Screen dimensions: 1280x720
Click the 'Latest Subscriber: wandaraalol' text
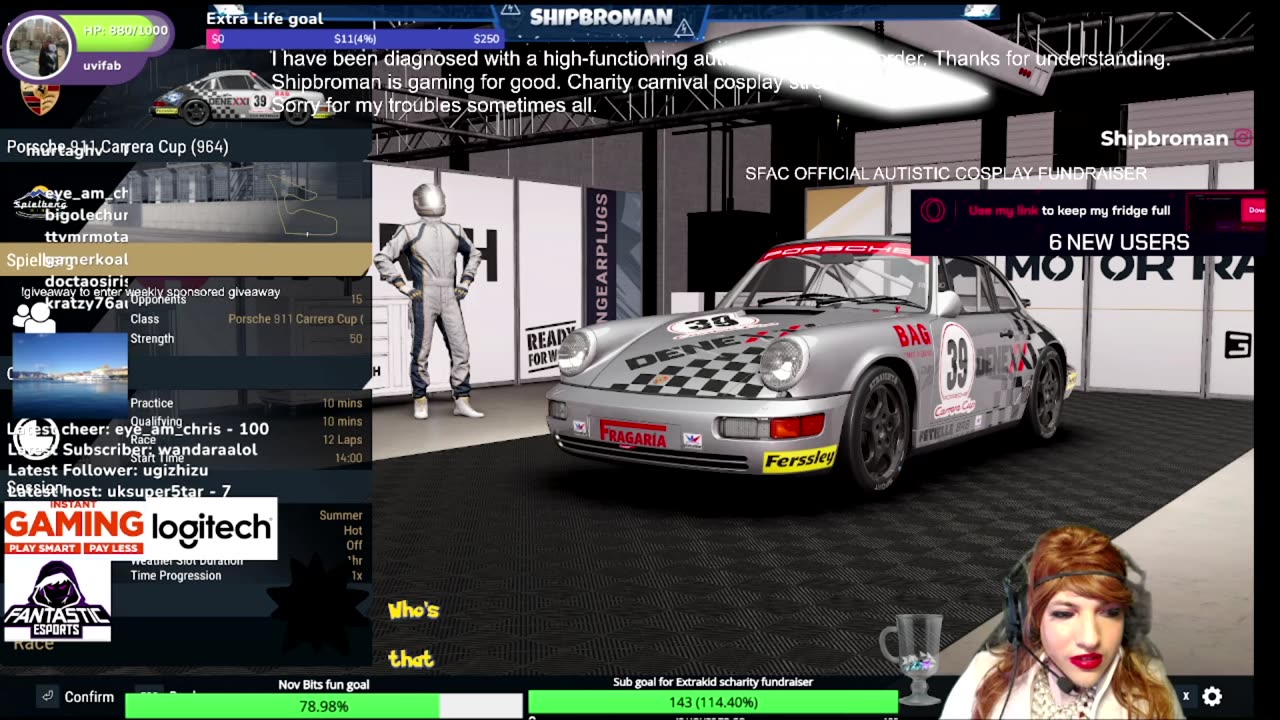[132, 450]
